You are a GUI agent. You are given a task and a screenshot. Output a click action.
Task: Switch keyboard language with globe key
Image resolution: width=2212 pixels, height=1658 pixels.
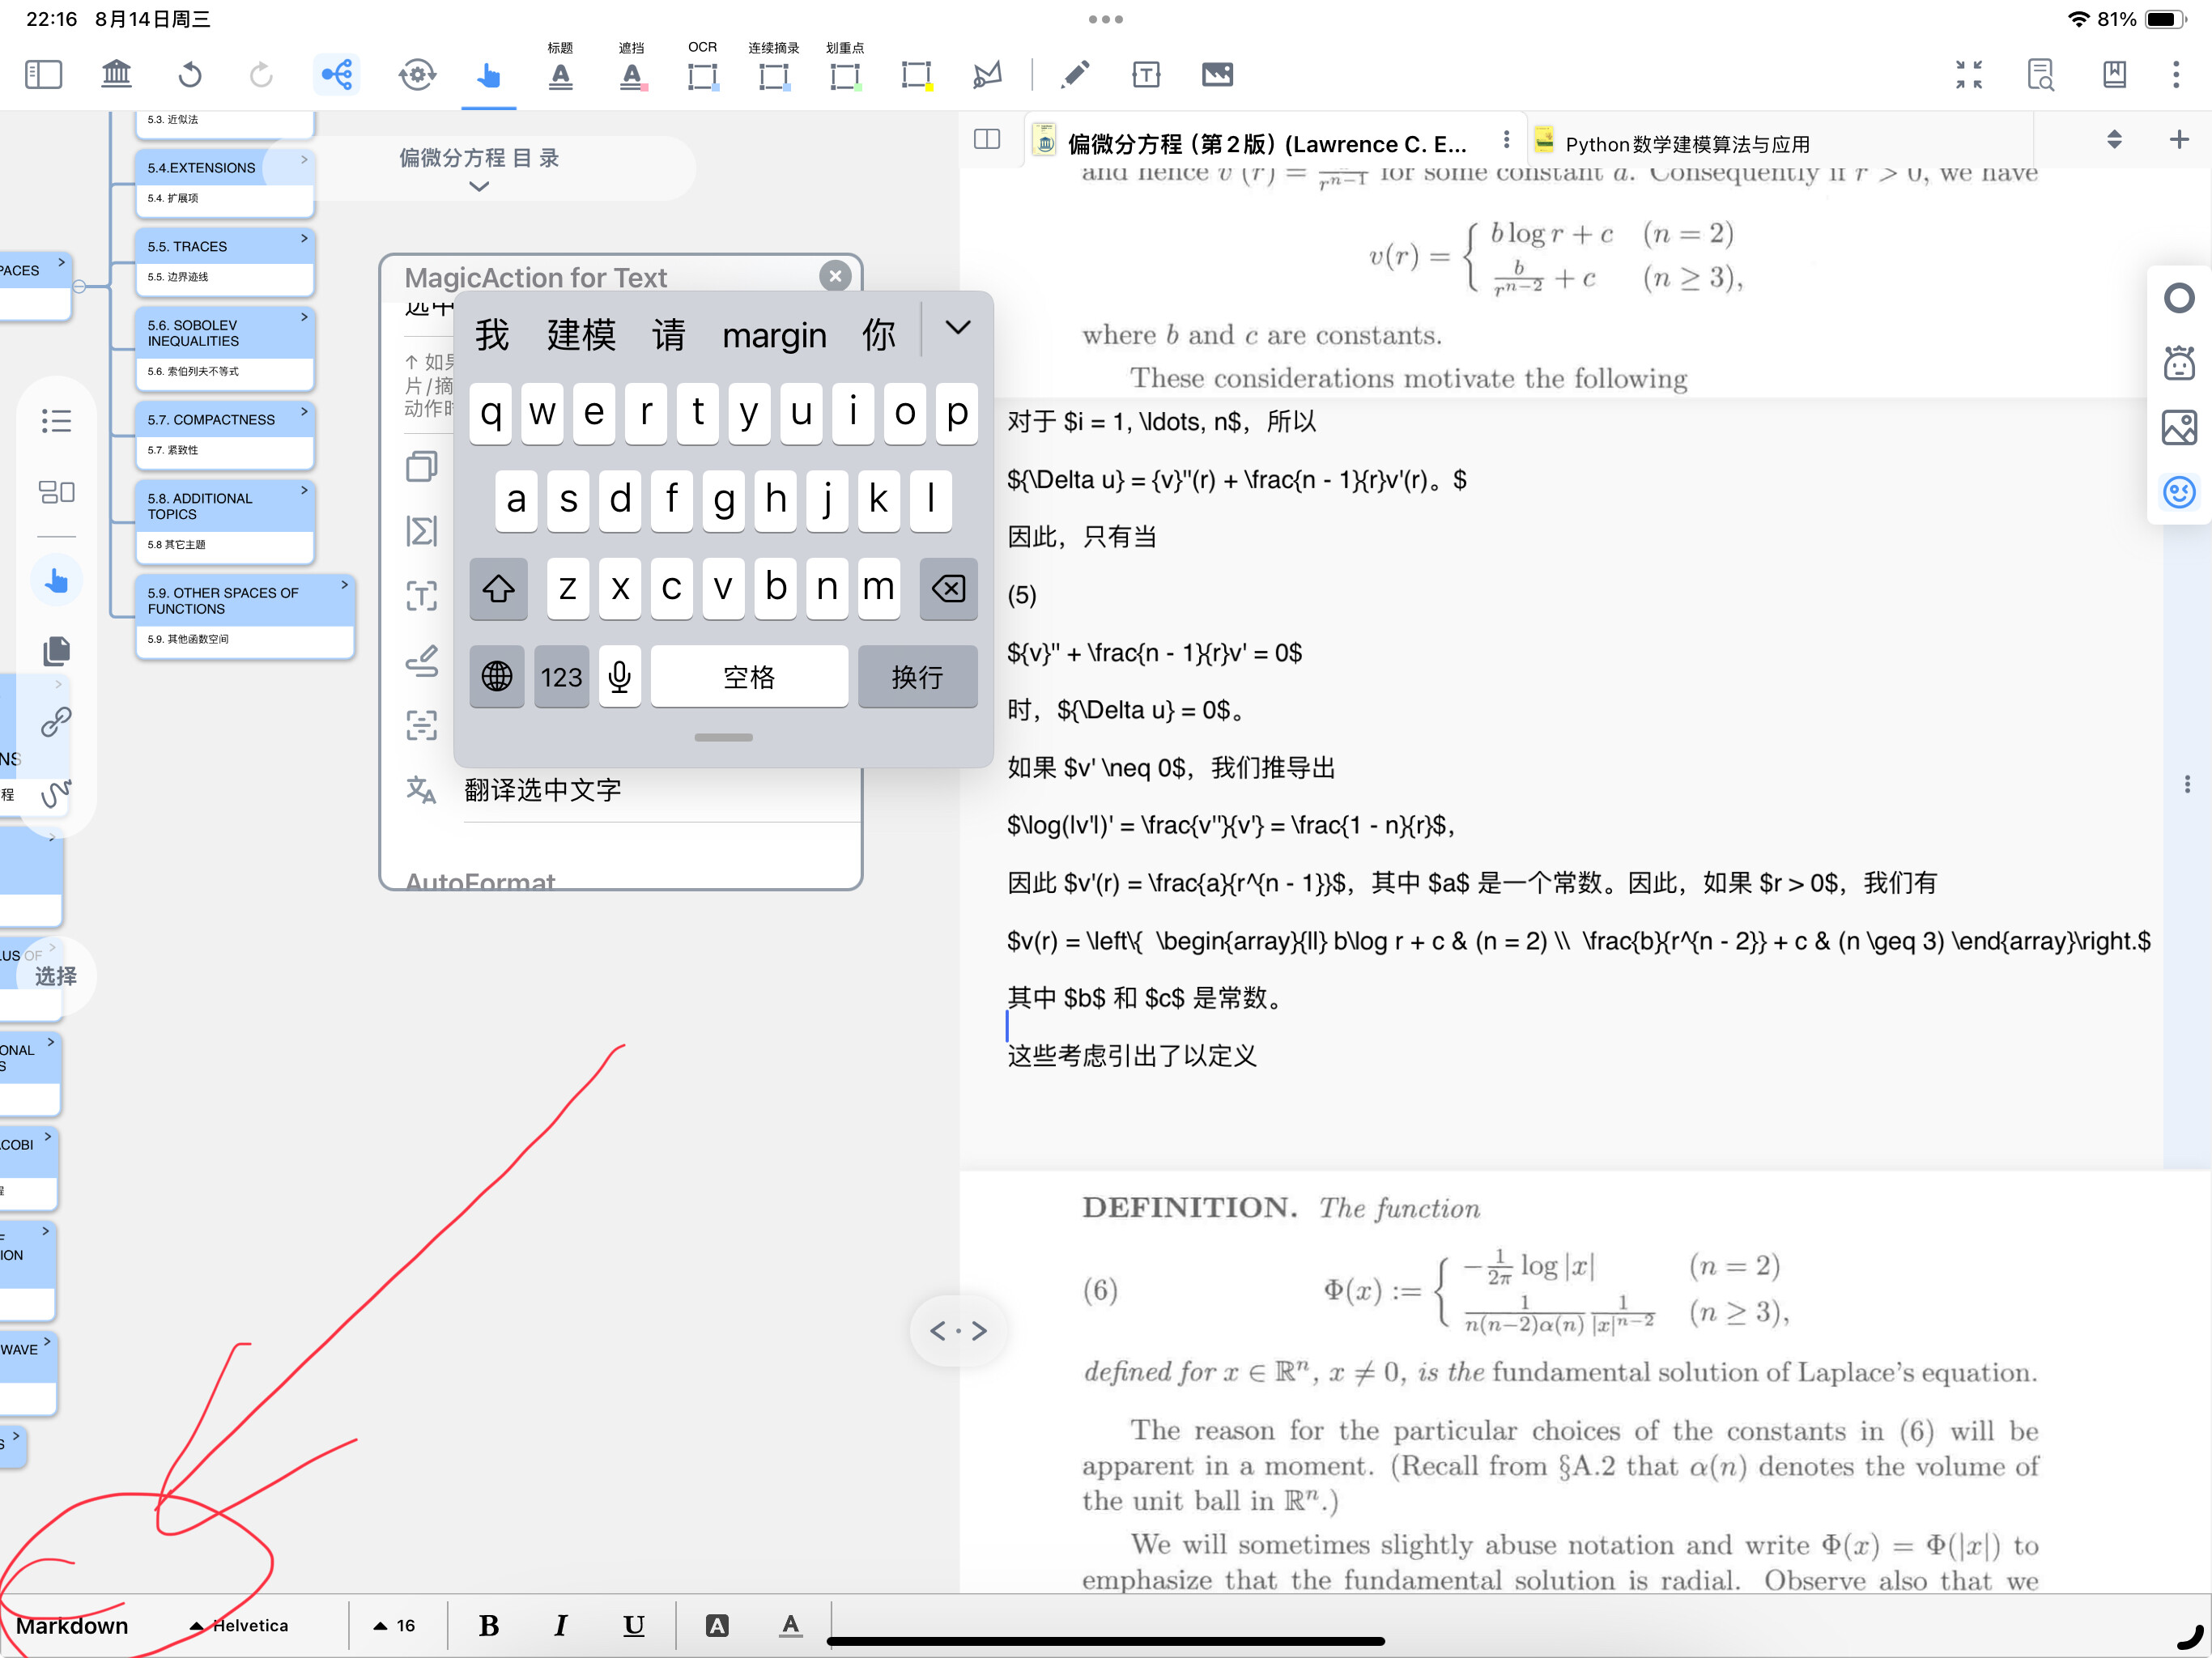tap(497, 677)
